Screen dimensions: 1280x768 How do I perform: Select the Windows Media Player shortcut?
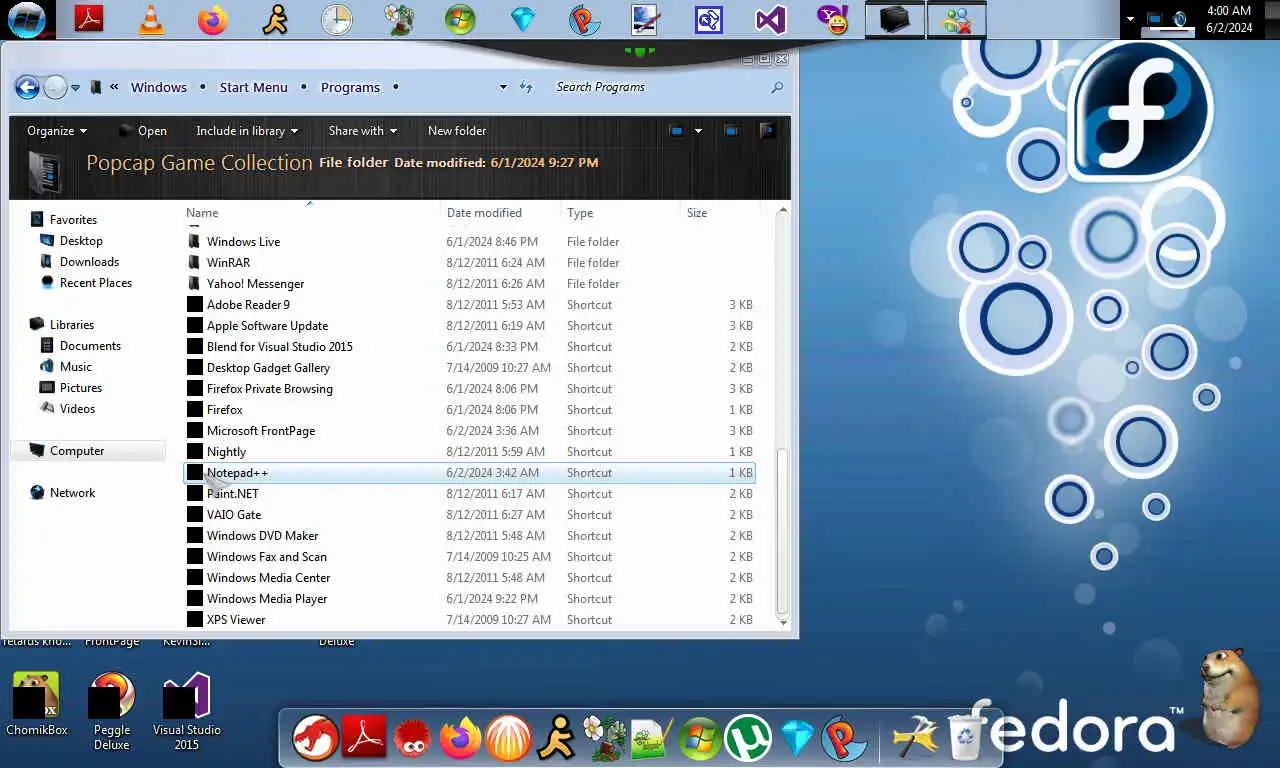[469, 599]
